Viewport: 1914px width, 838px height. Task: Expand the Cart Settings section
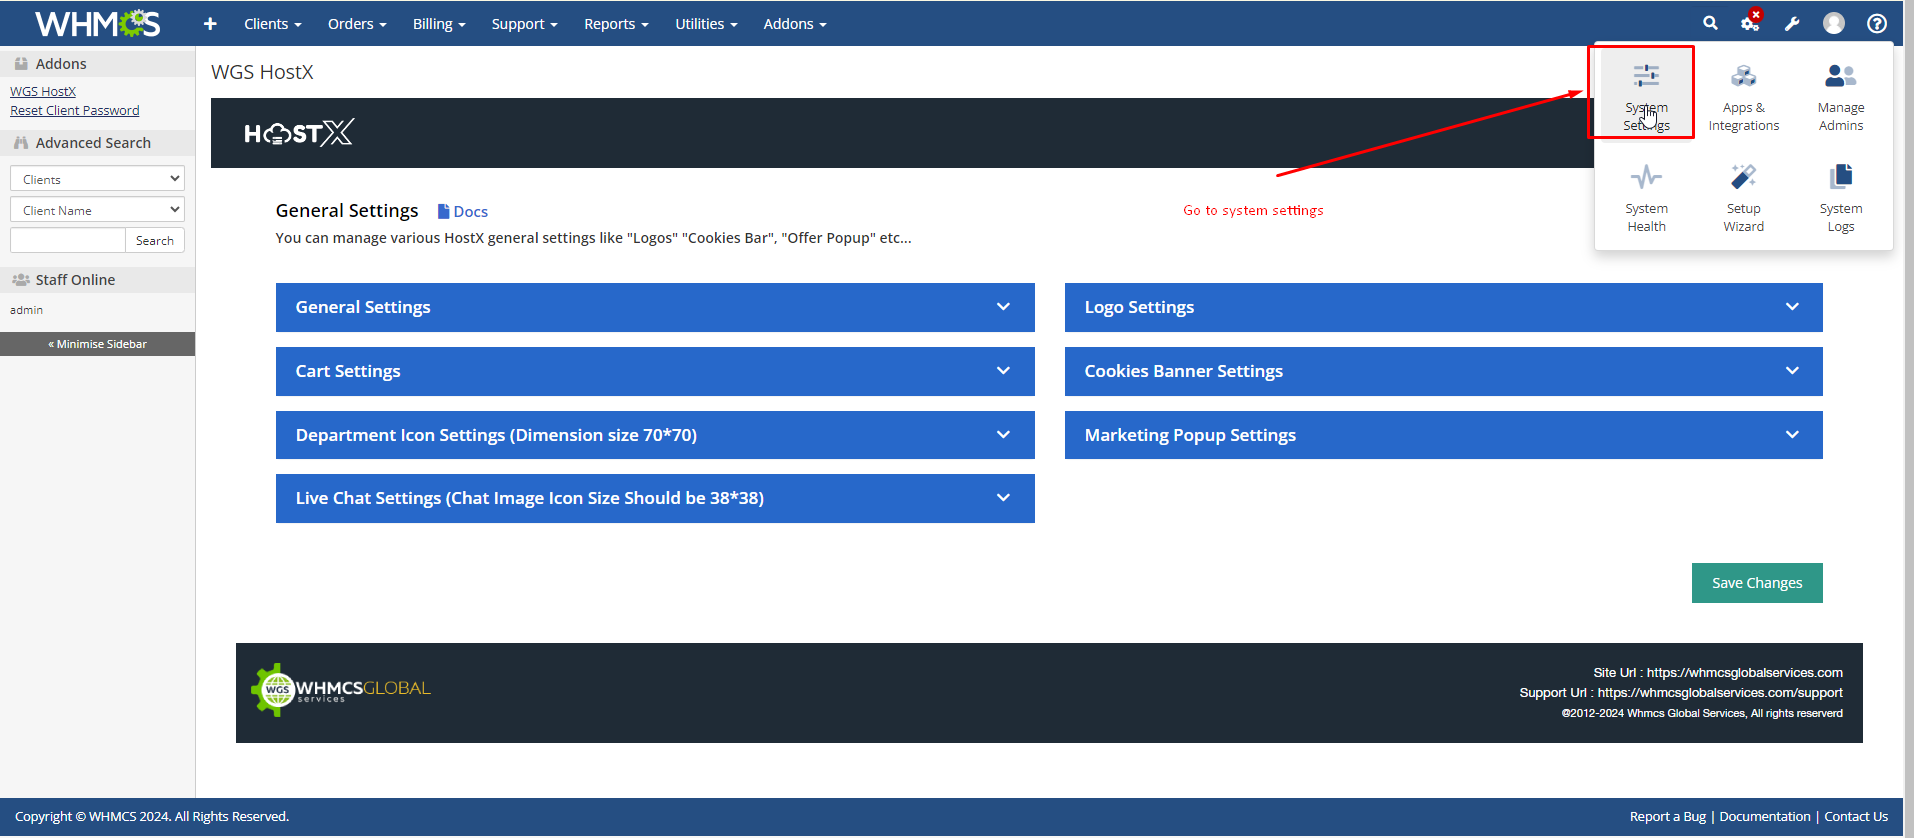[654, 371]
